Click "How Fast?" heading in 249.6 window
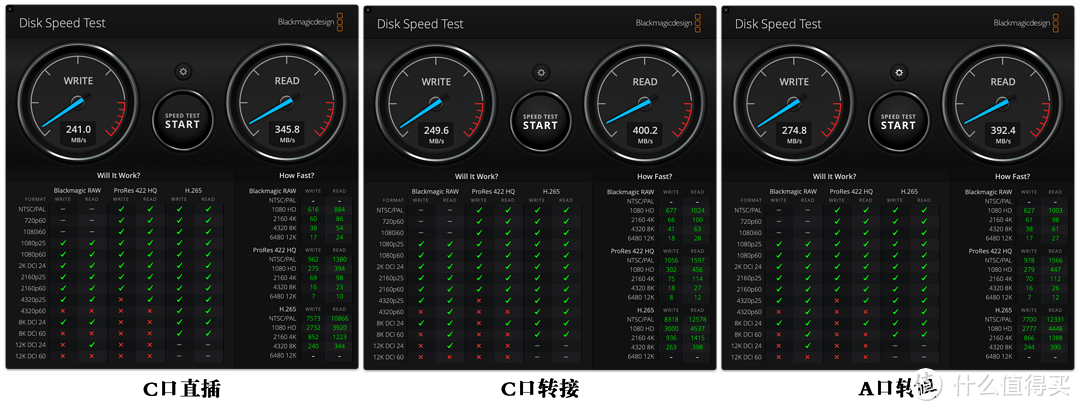Screen dimensions: 1080x411 pyautogui.click(x=654, y=176)
